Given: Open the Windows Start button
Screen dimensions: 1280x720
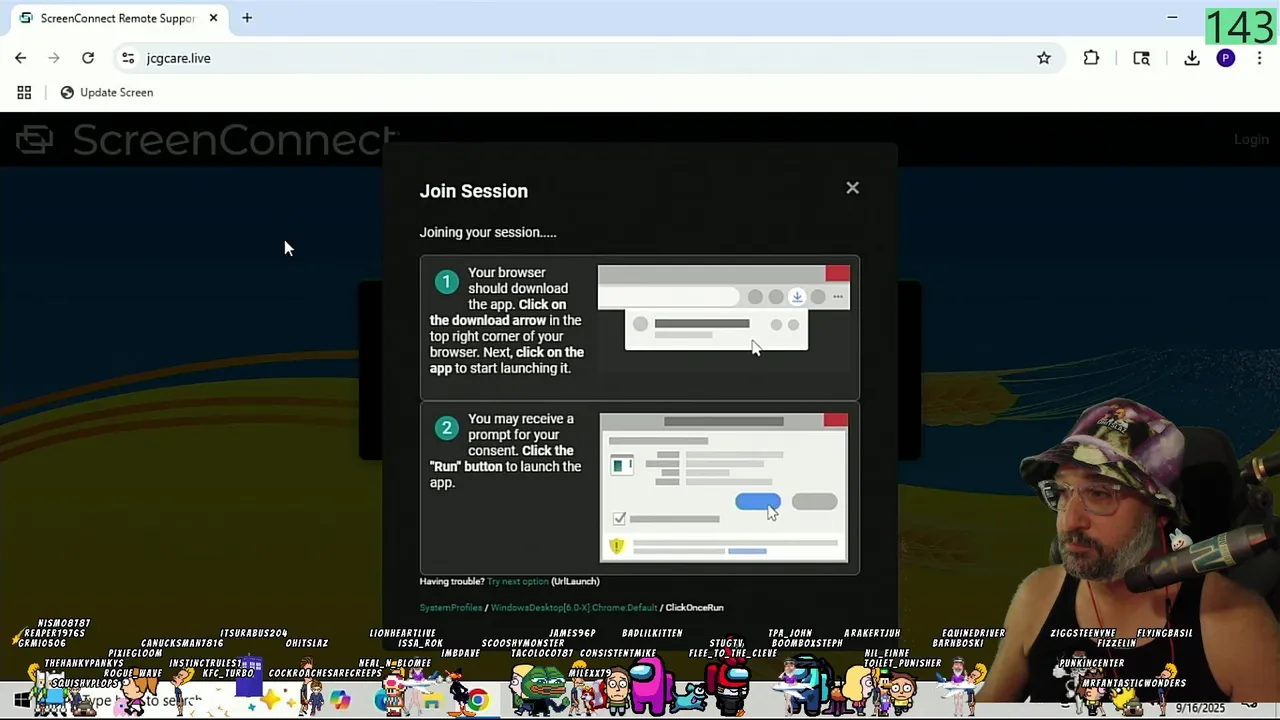Looking at the screenshot, I should (21, 700).
